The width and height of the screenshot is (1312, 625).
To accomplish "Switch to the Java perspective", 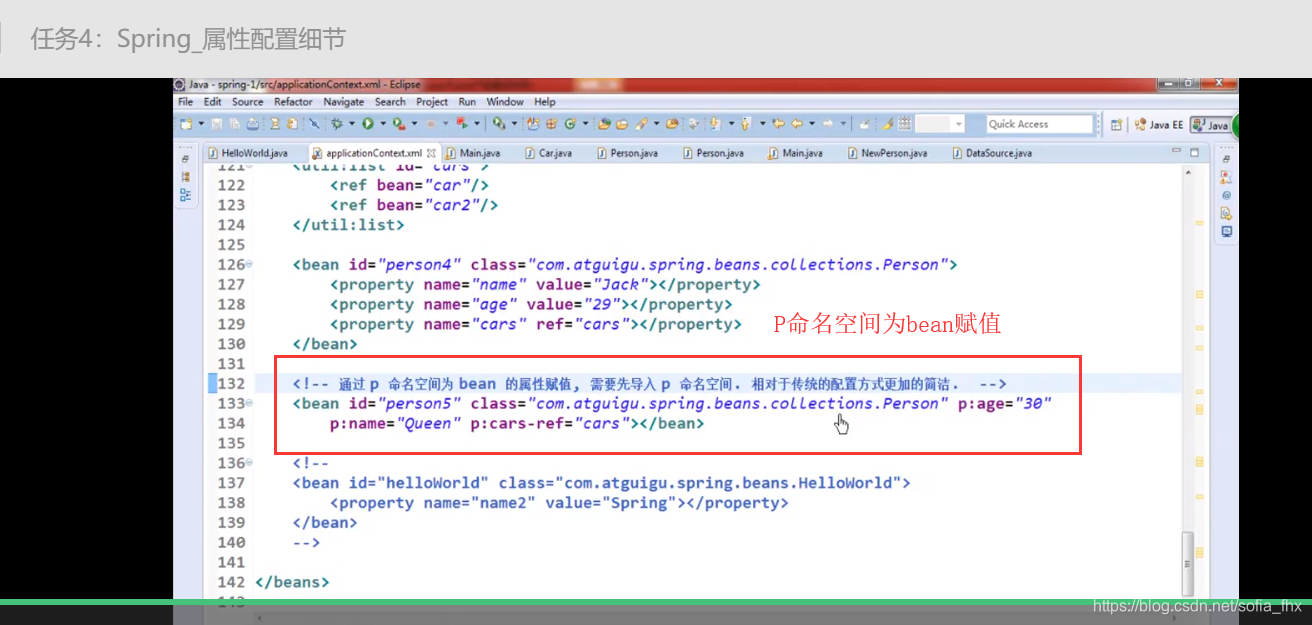I will point(1211,125).
